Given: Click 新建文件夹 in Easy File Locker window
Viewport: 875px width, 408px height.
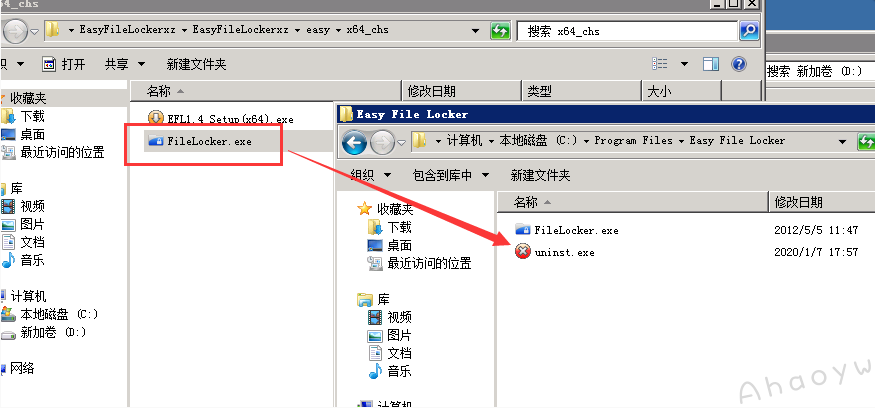Looking at the screenshot, I should tap(540, 175).
